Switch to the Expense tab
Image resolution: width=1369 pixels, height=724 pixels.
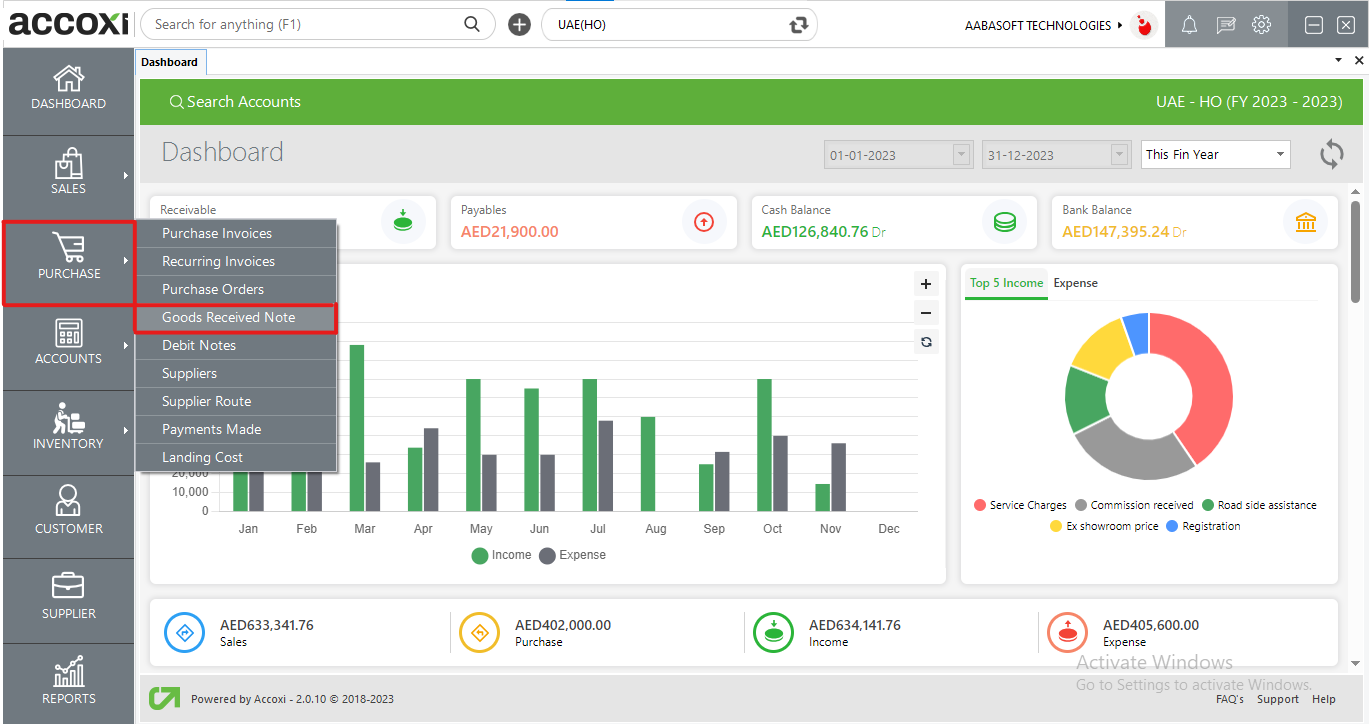pyautogui.click(x=1075, y=283)
